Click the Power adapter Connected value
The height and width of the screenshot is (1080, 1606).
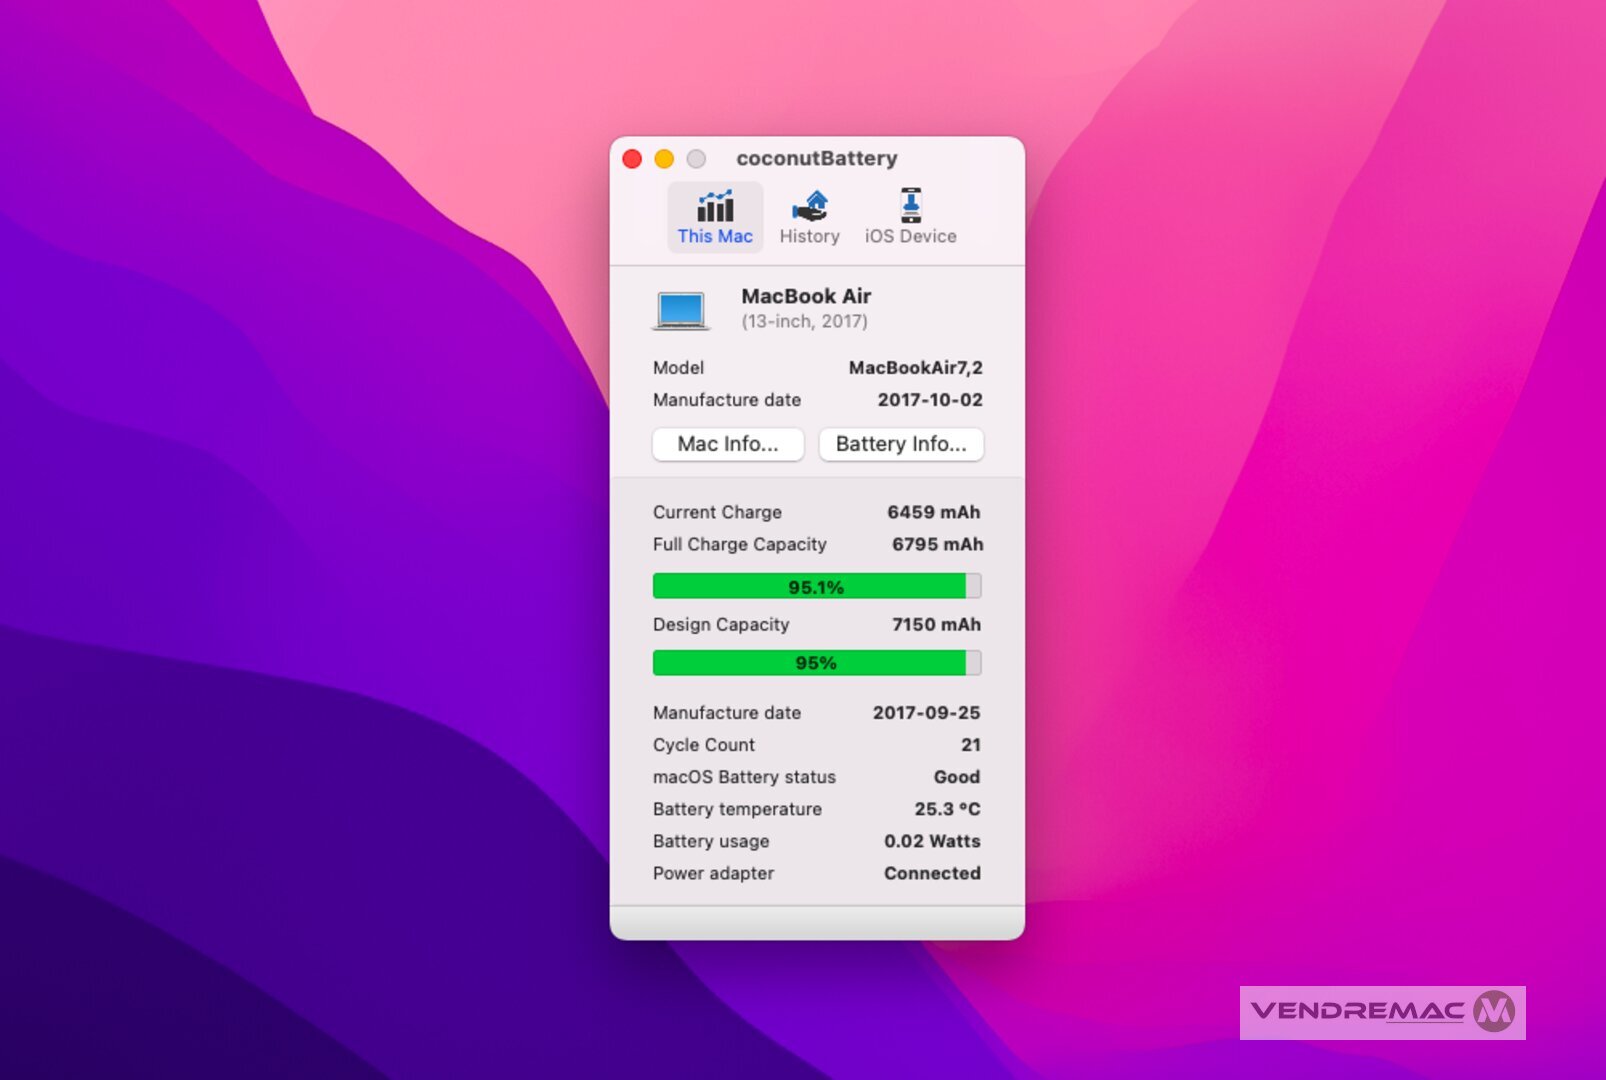tap(931, 873)
